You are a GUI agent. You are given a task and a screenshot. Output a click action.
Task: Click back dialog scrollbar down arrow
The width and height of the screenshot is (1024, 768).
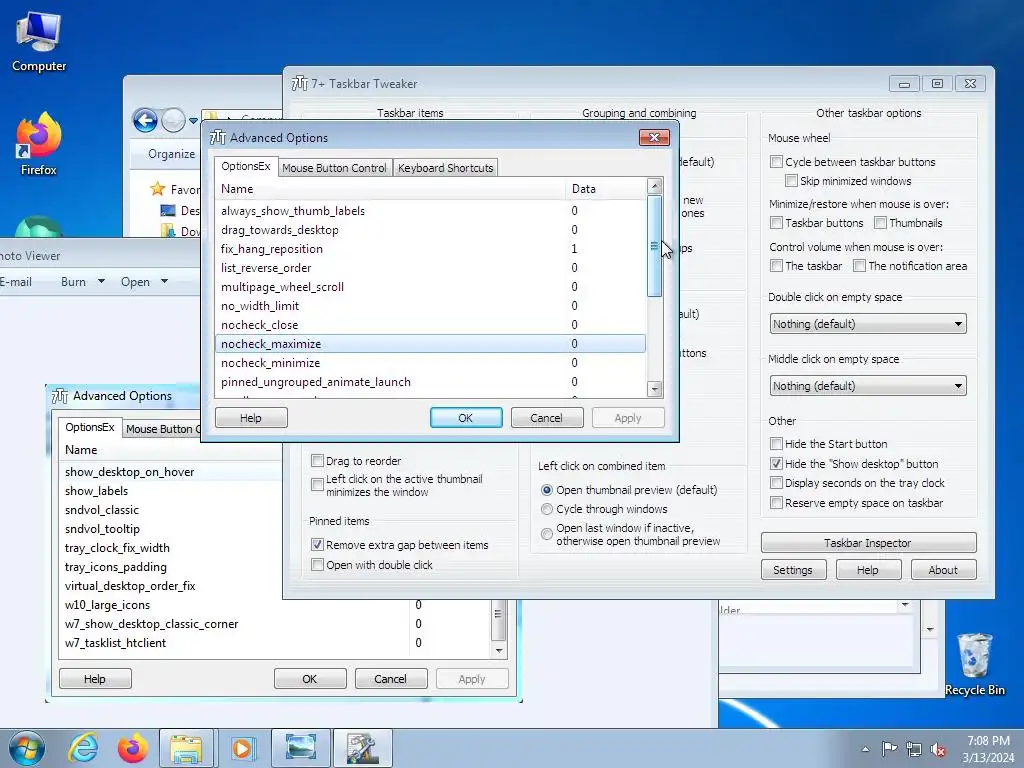click(x=498, y=650)
